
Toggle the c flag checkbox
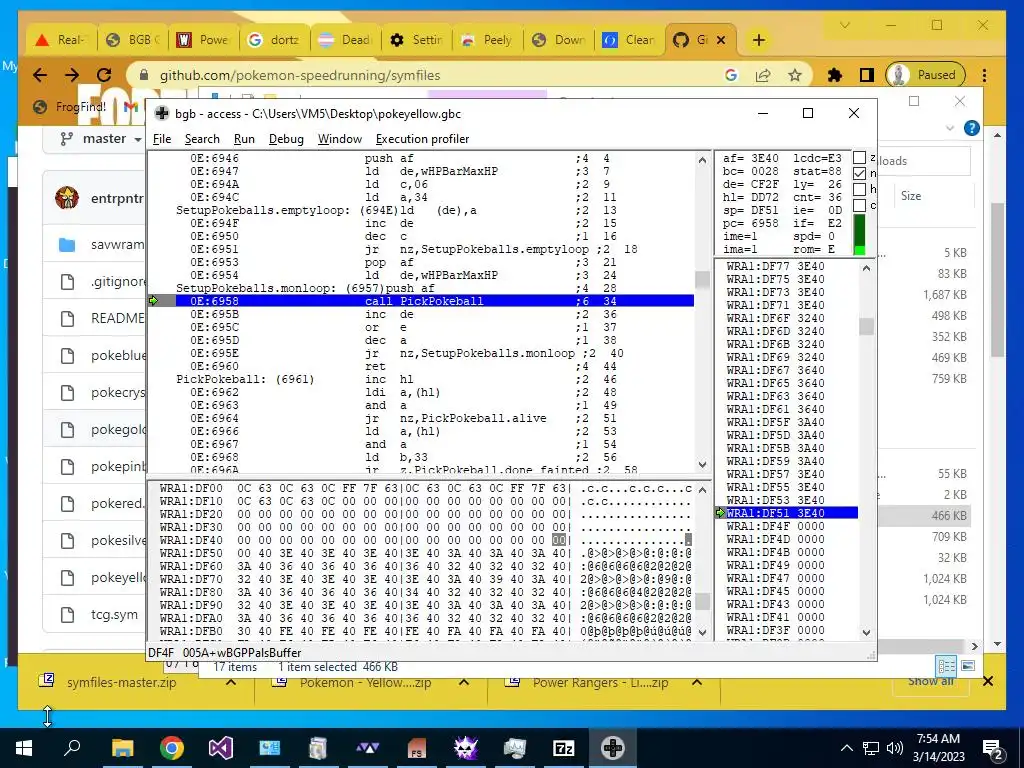point(859,204)
